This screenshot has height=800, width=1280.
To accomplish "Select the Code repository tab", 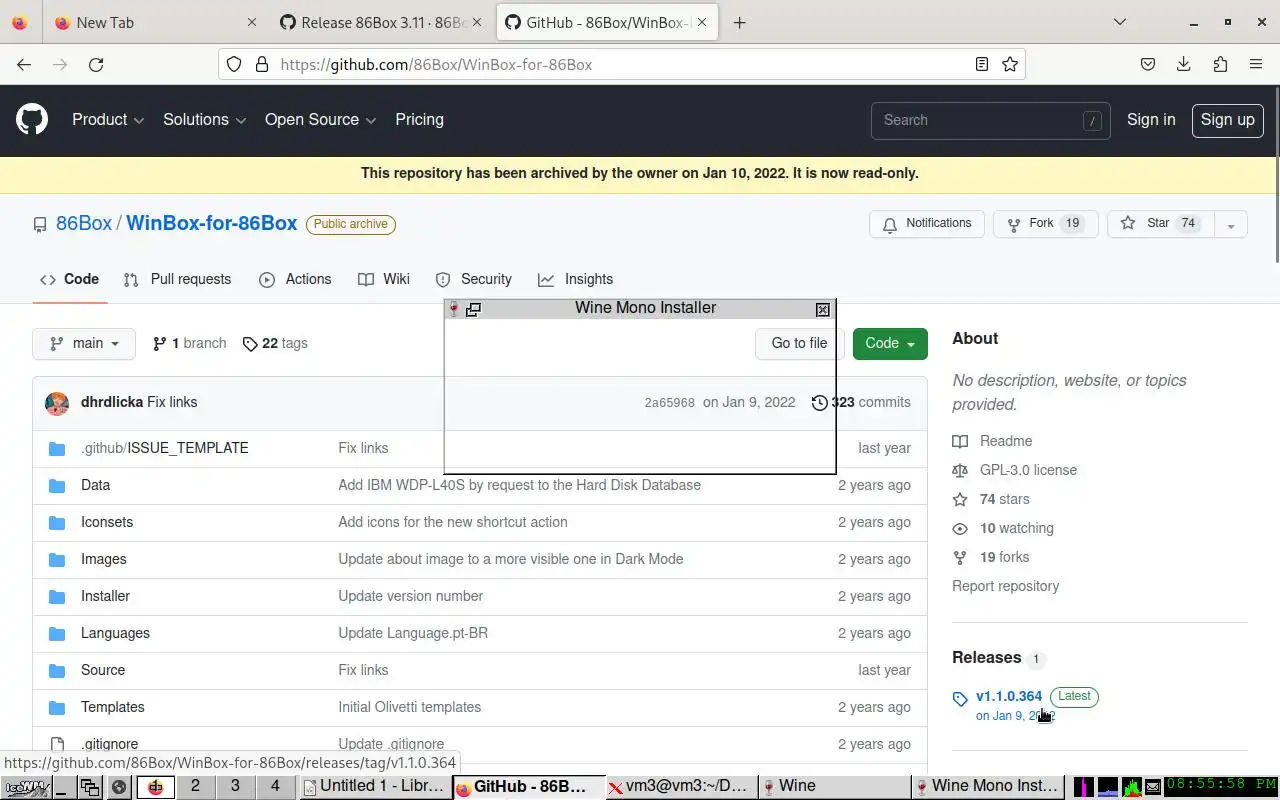I will click(x=69, y=279).
